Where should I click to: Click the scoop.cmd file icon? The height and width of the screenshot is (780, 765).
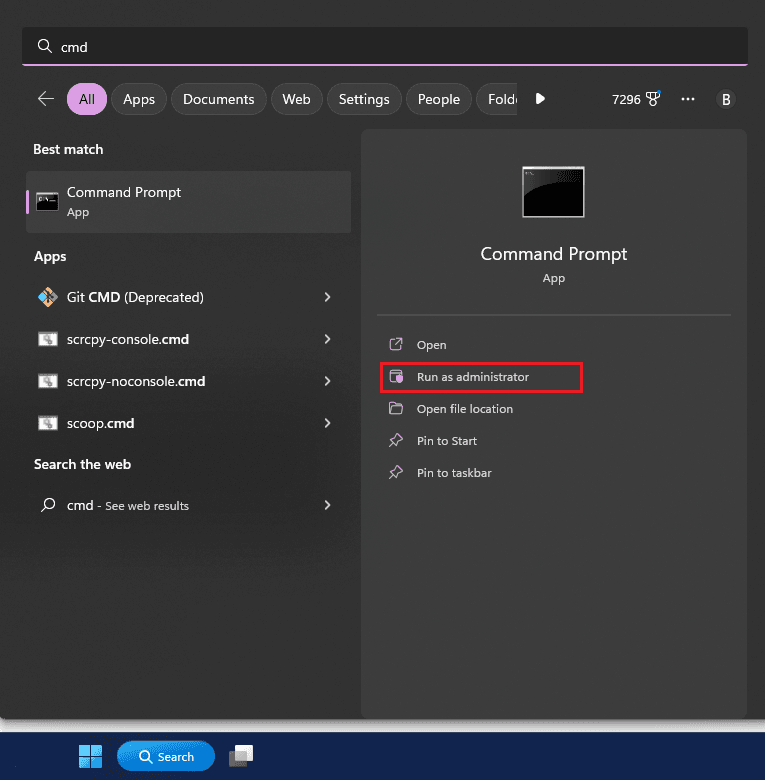click(47, 423)
